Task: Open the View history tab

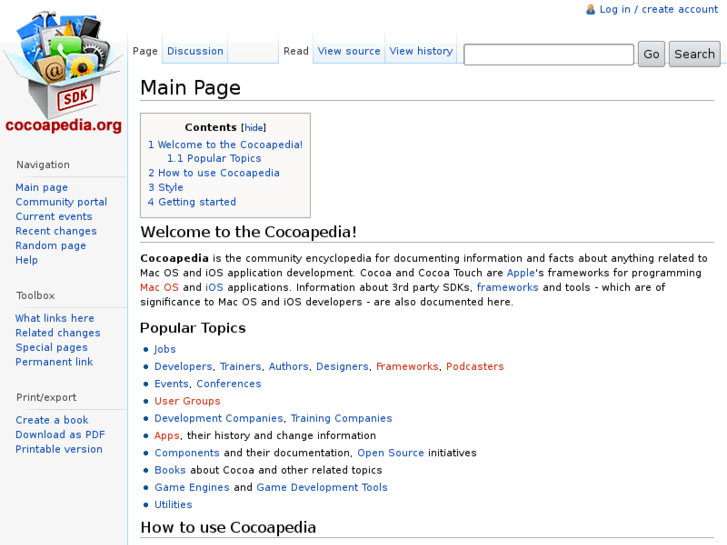Action: point(421,51)
